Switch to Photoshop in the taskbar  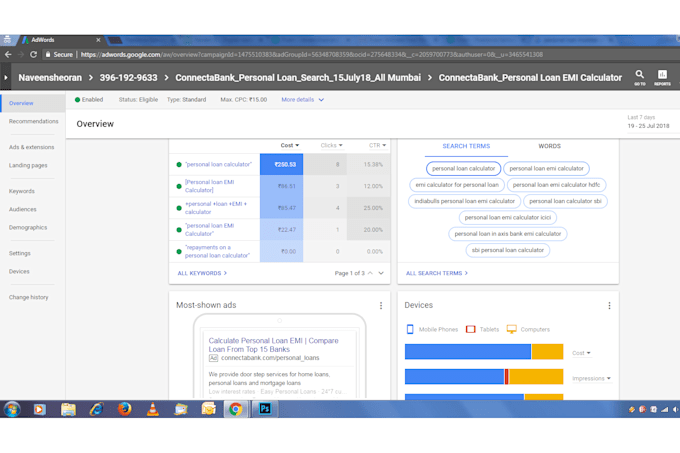pyautogui.click(x=265, y=409)
